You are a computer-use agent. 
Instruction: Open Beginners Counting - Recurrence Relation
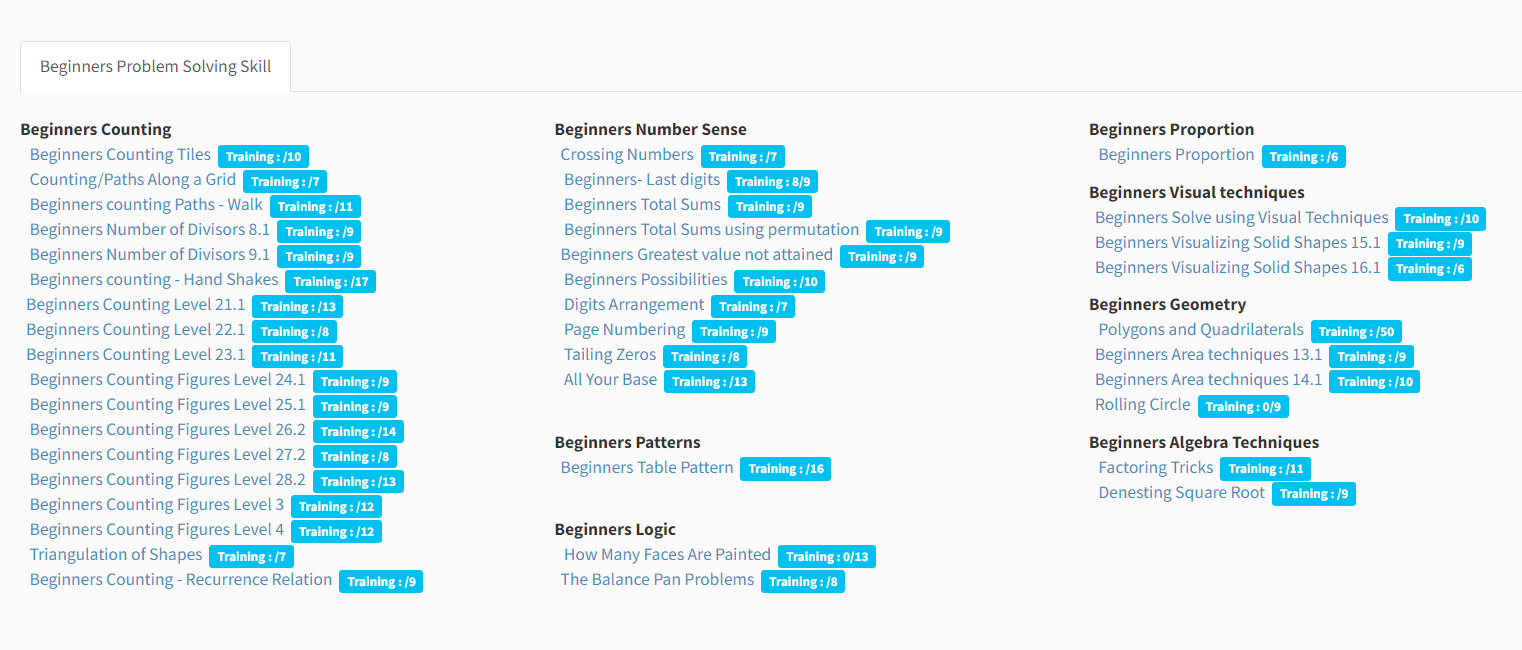click(181, 580)
